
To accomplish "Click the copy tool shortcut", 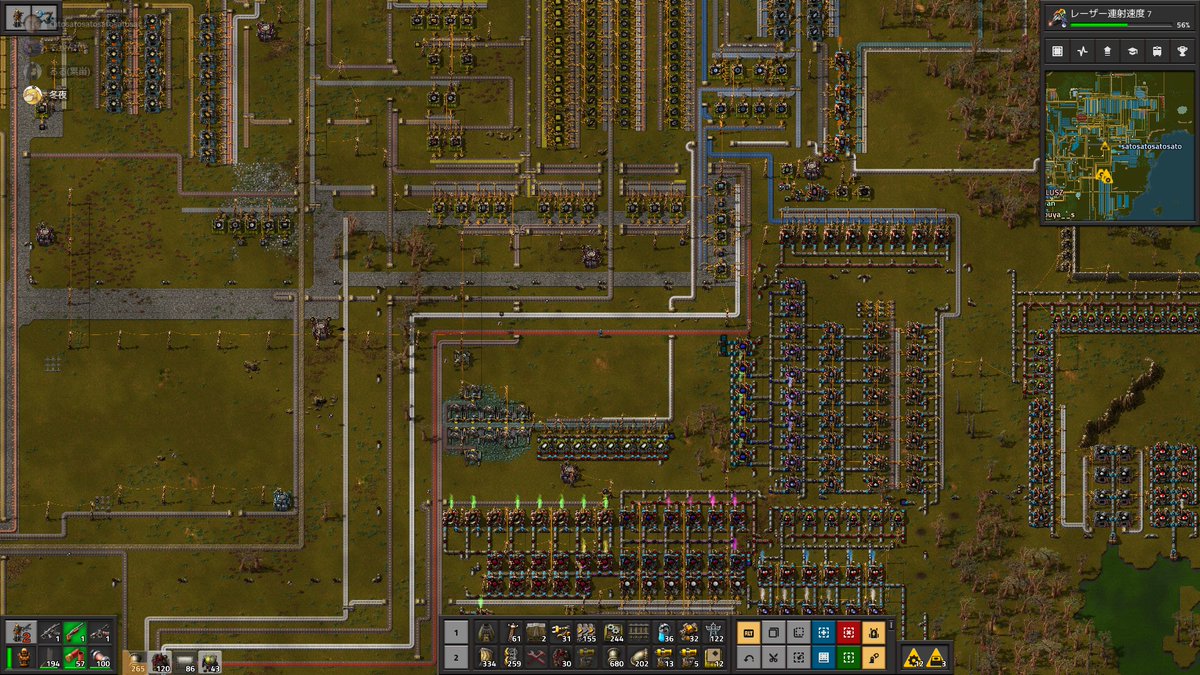I will [x=774, y=632].
